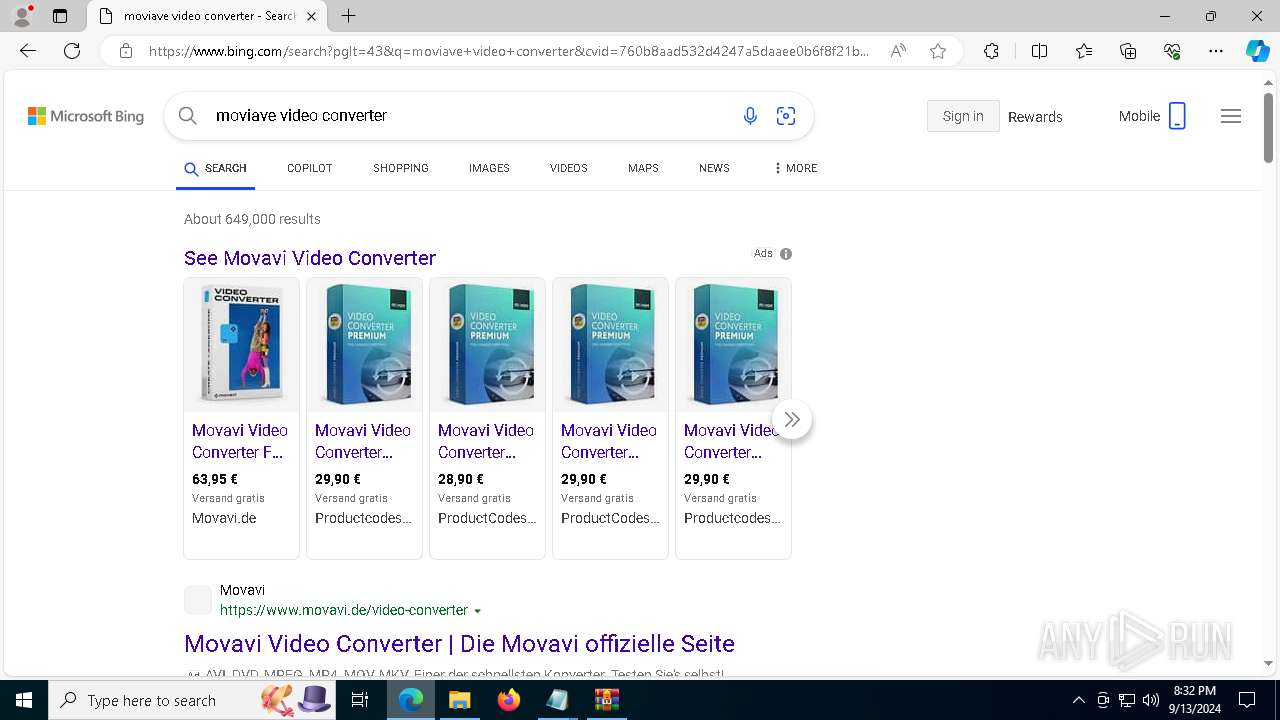Open the 28,90 € product thumbnail
Image resolution: width=1280 pixels, height=720 pixels.
[x=487, y=345]
